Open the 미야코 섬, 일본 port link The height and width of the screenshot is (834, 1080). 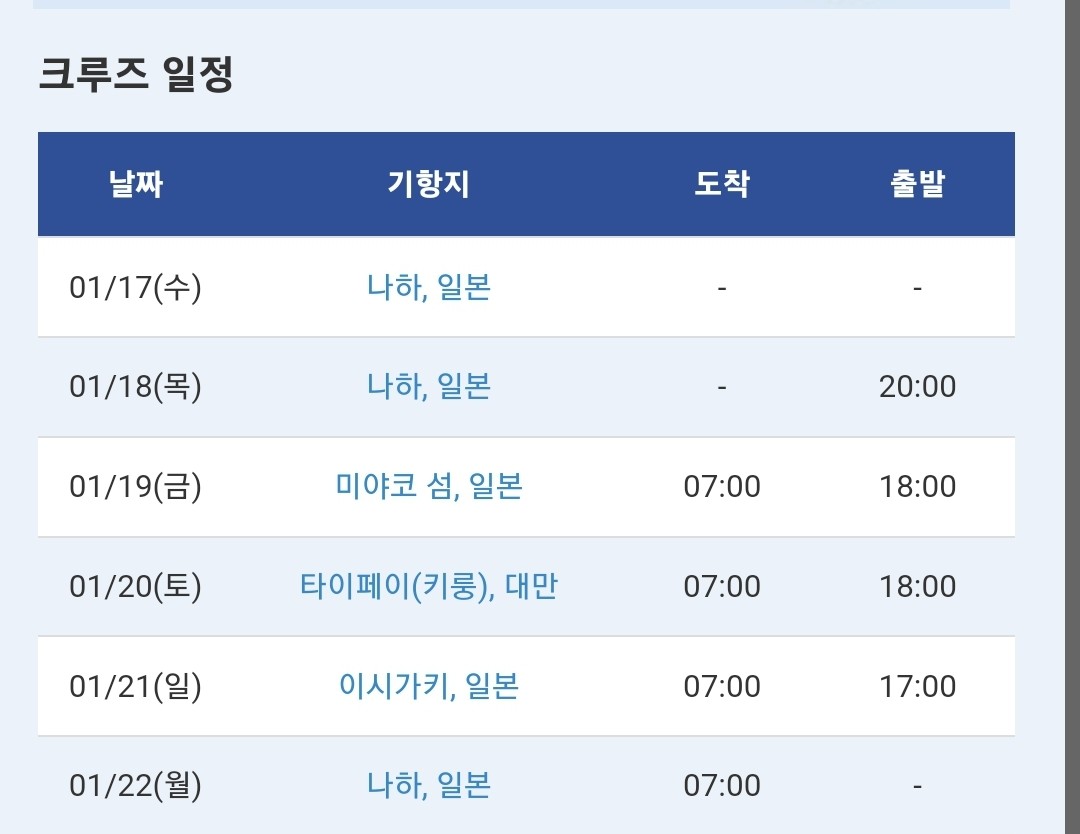[428, 486]
